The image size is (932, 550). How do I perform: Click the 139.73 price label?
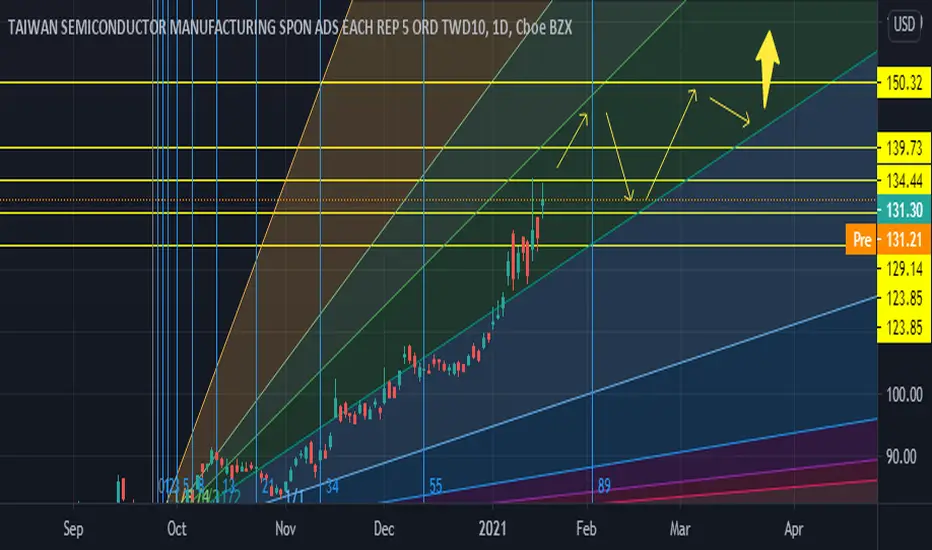pyautogui.click(x=904, y=148)
